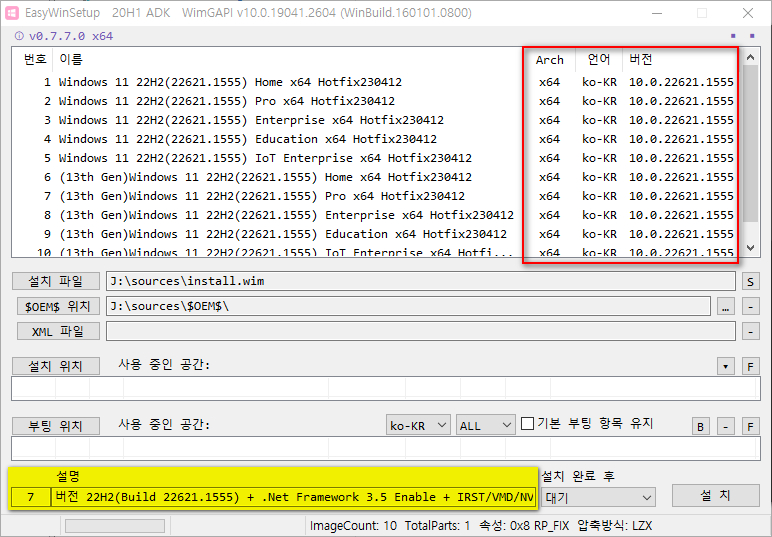
Task: Click the right small purple square dot
Action: pyautogui.click(x=752, y=35)
